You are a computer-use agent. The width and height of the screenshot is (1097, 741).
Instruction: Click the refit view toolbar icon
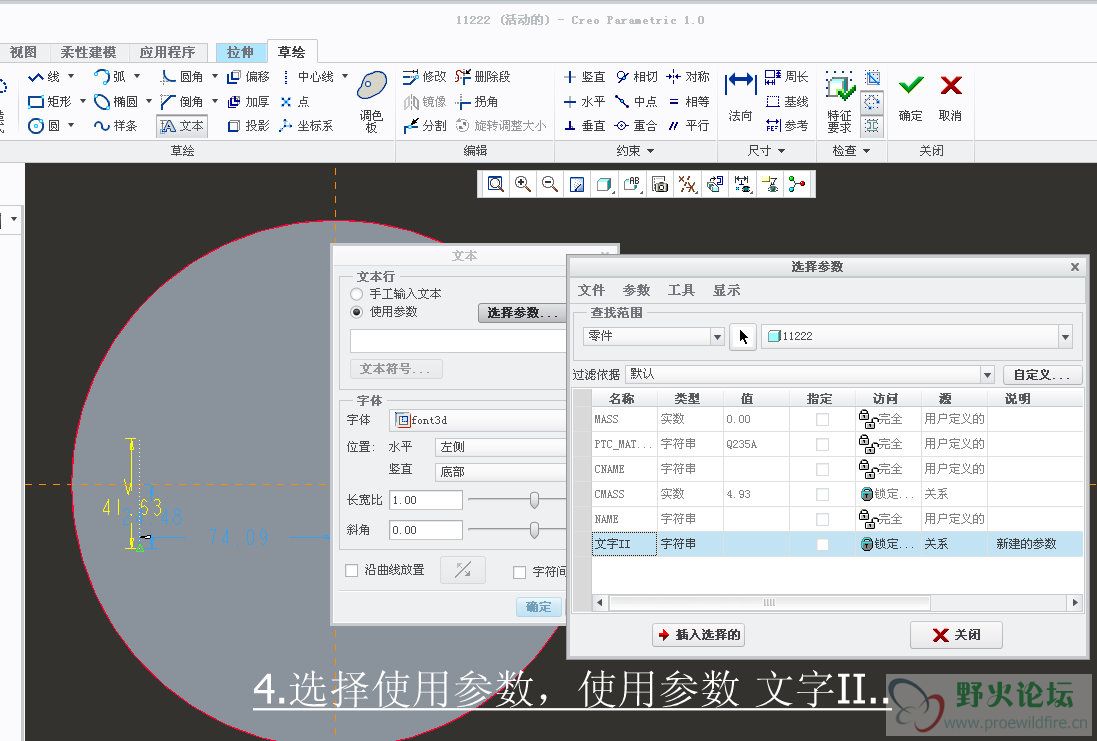pos(495,184)
